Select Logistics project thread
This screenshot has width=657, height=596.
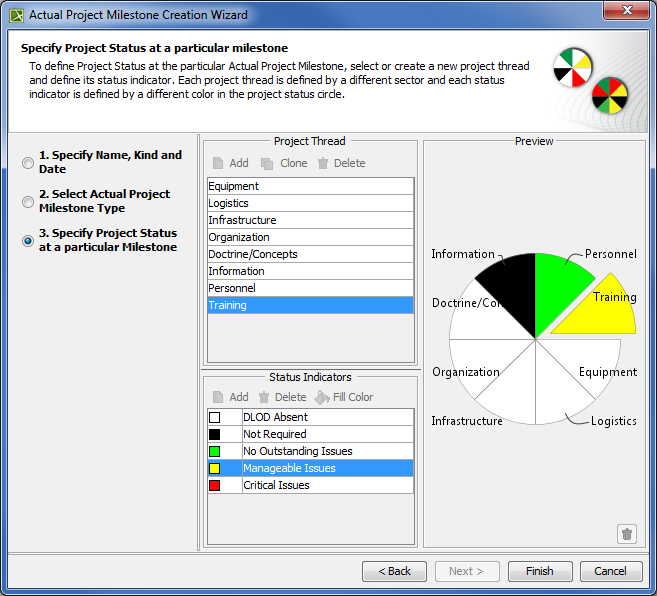(310, 203)
